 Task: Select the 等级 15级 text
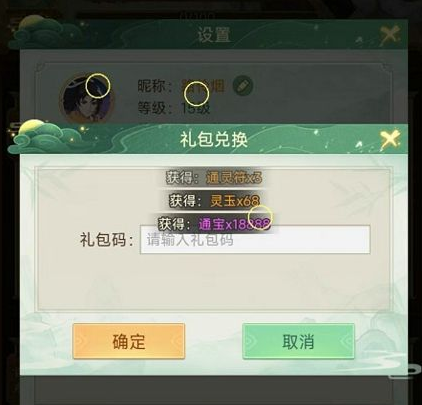tap(174, 108)
